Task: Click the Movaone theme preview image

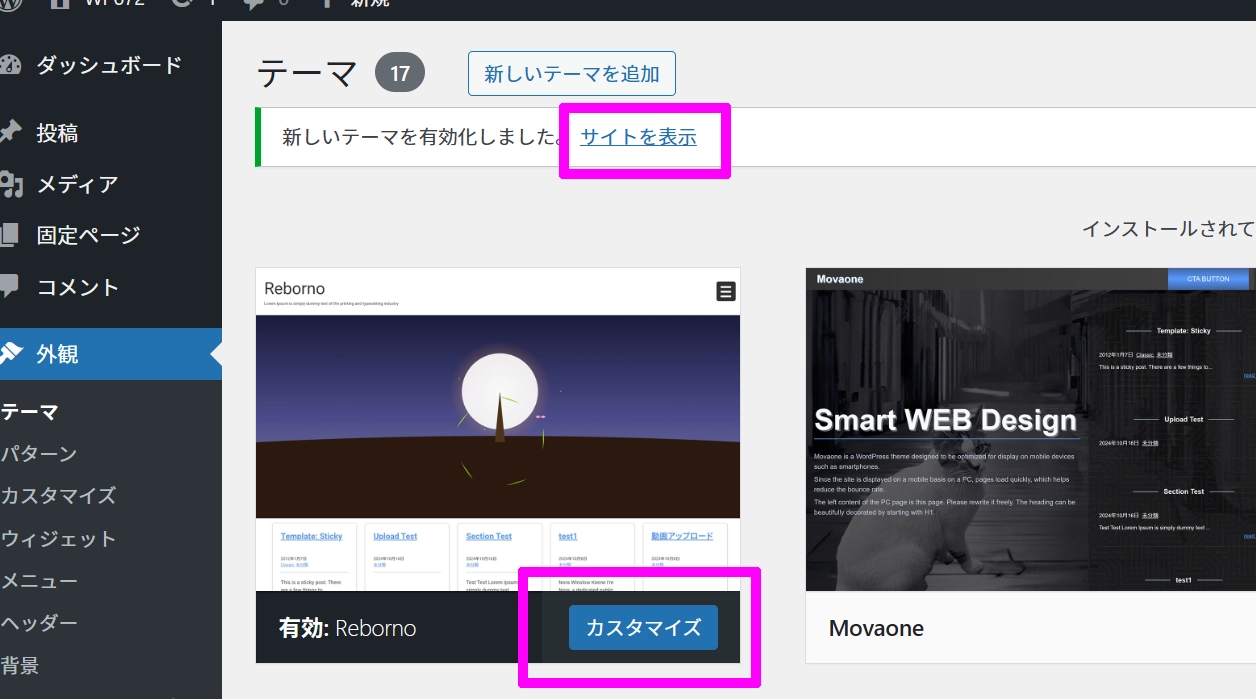Action: [x=1030, y=430]
